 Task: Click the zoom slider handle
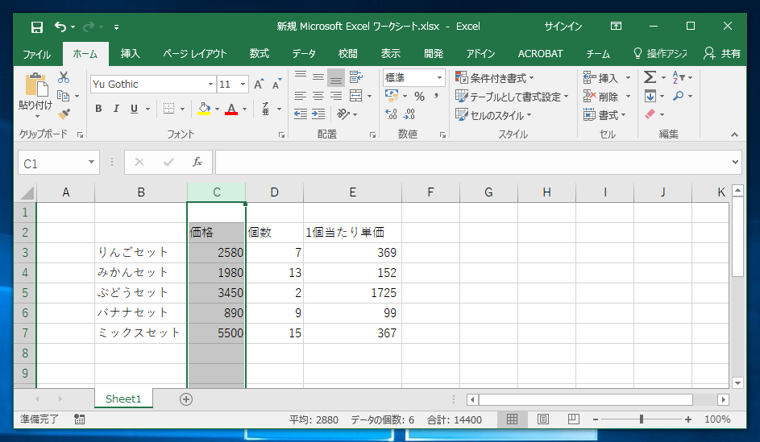click(x=641, y=419)
